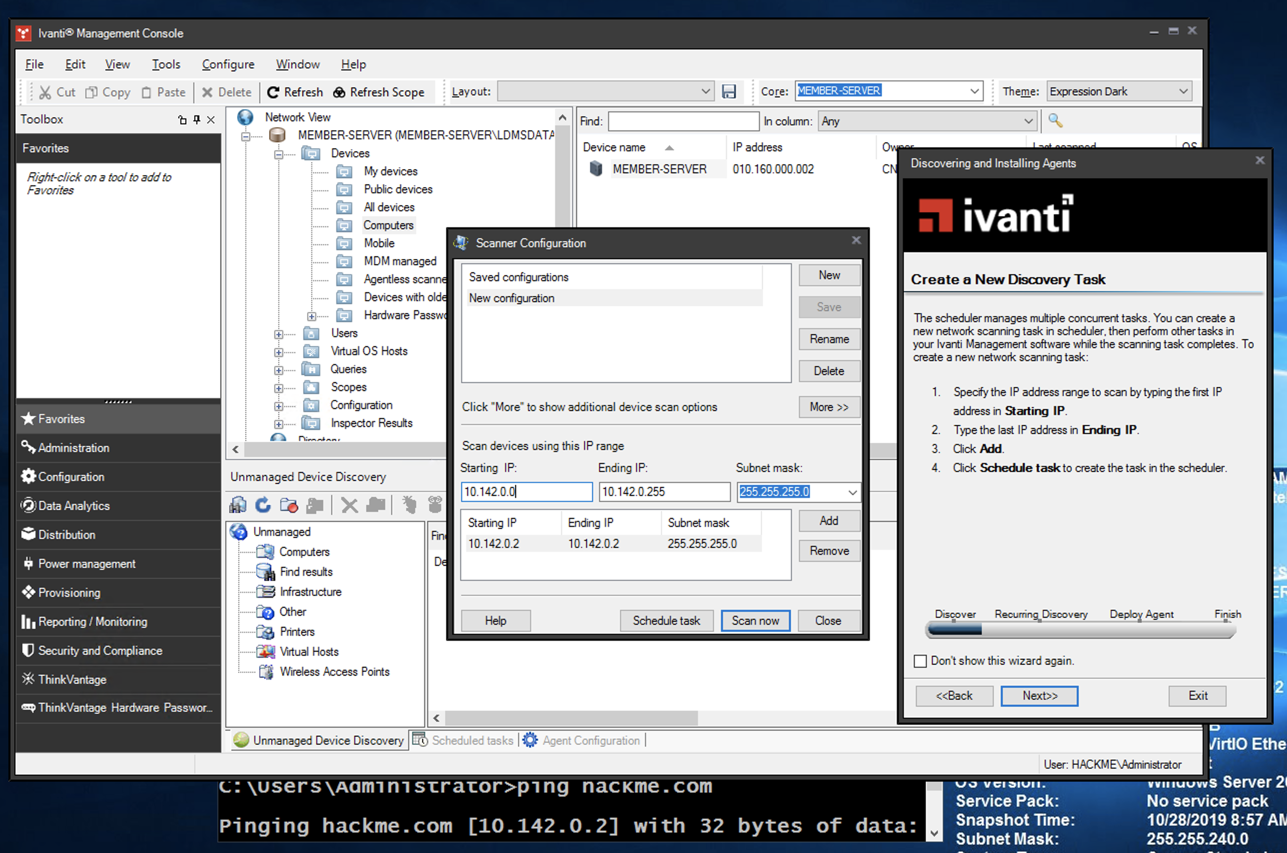Open the Subnet mask dropdown
The height and width of the screenshot is (853, 1287).
click(852, 492)
